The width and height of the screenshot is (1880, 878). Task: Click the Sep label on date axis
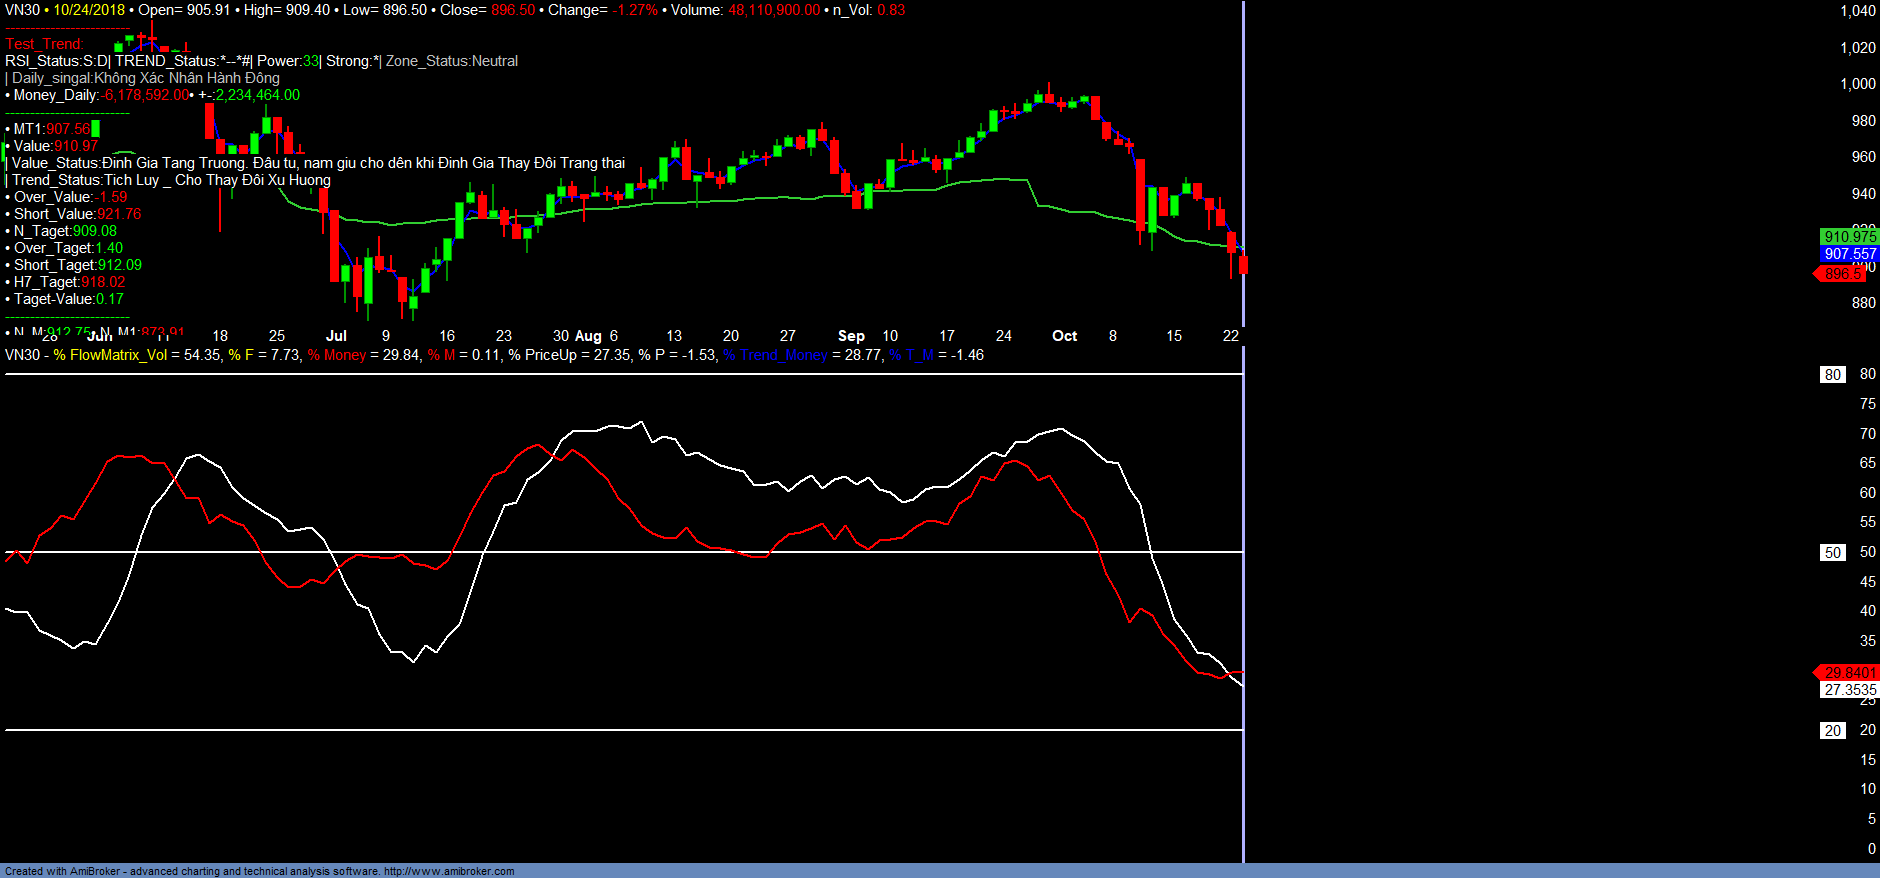coord(851,336)
